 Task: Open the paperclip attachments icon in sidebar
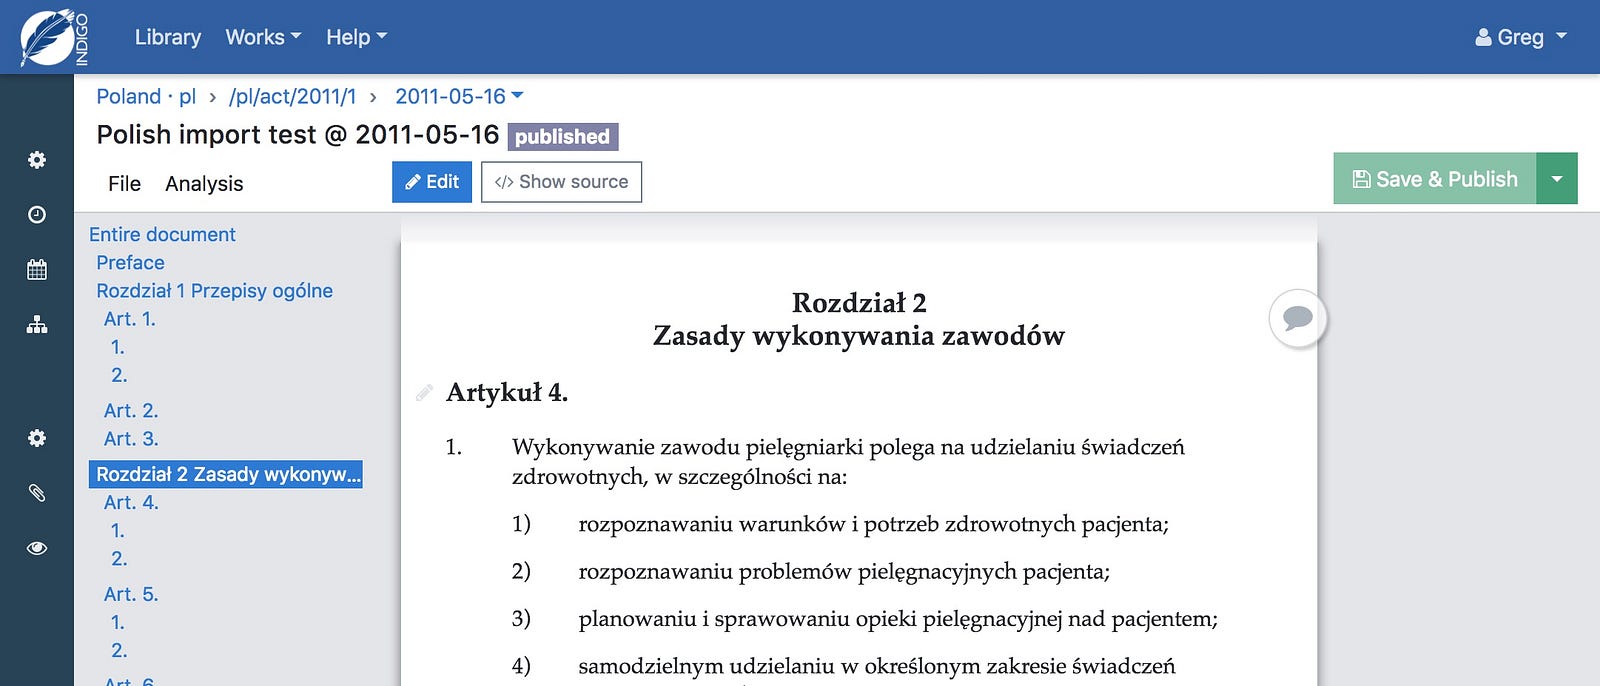(37, 492)
